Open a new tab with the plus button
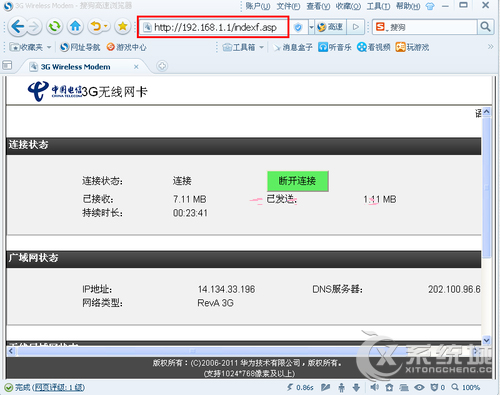 coord(162,66)
